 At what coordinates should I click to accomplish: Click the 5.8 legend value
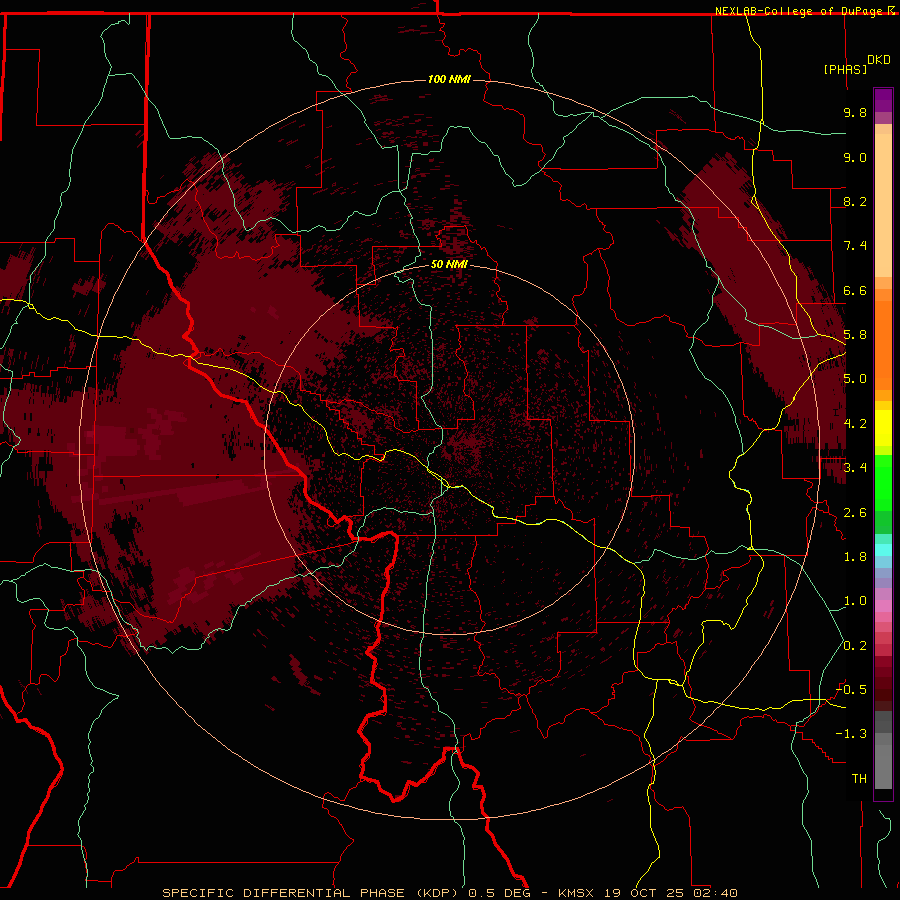pyautogui.click(x=855, y=335)
